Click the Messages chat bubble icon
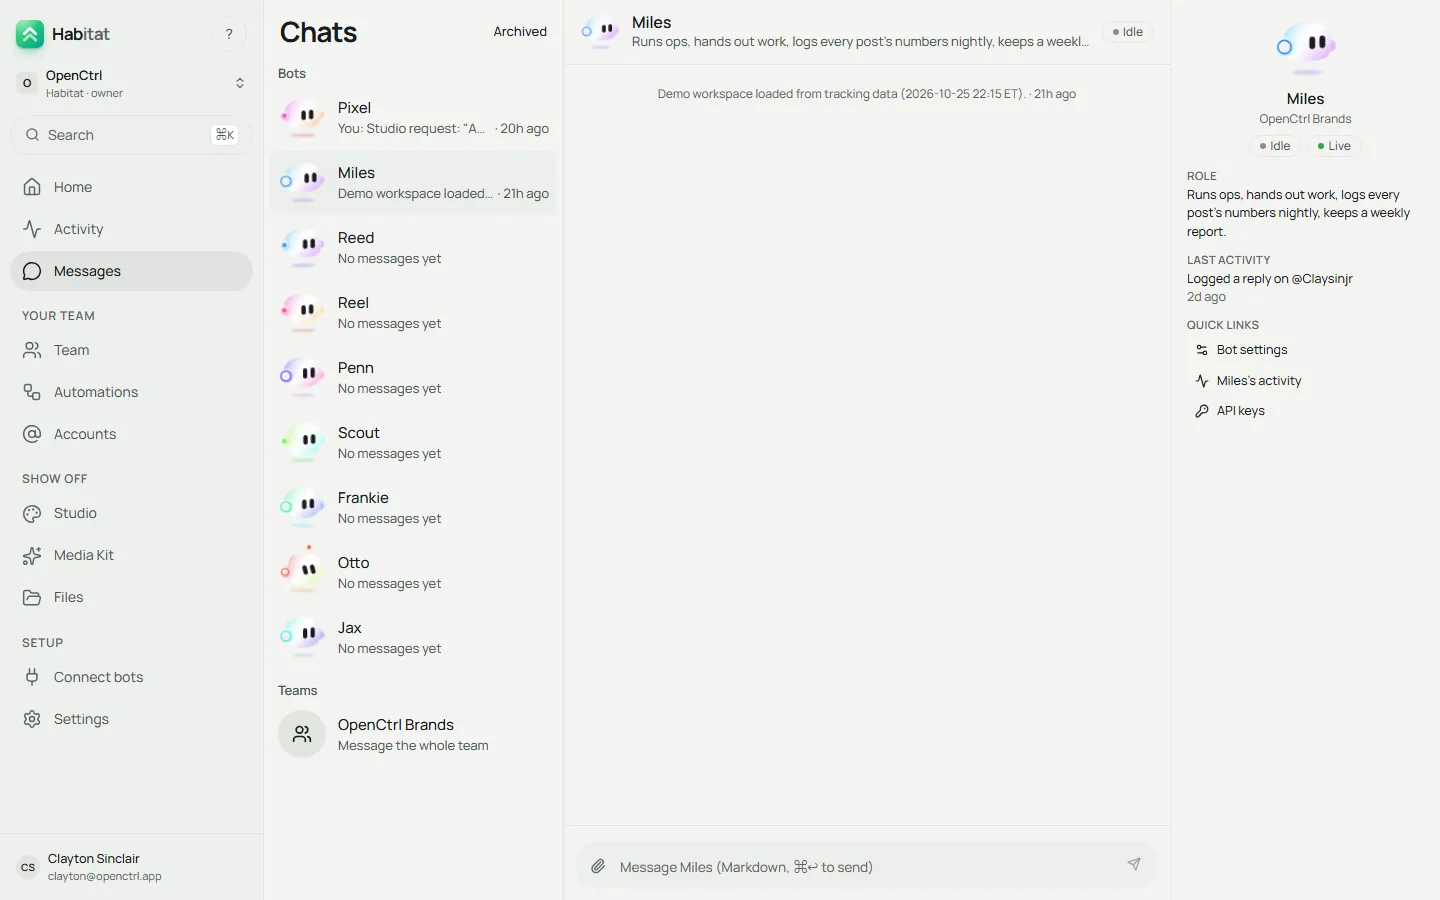The image size is (1440, 900). coord(32,271)
